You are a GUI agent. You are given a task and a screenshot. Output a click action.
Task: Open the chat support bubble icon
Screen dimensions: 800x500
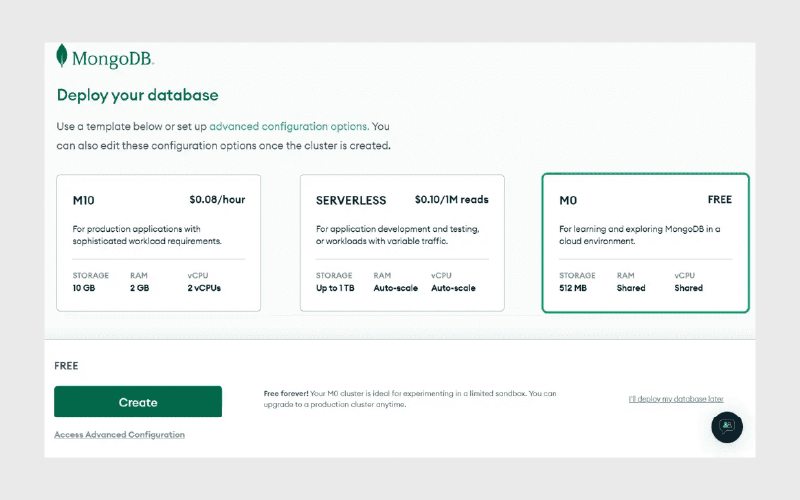coord(727,427)
